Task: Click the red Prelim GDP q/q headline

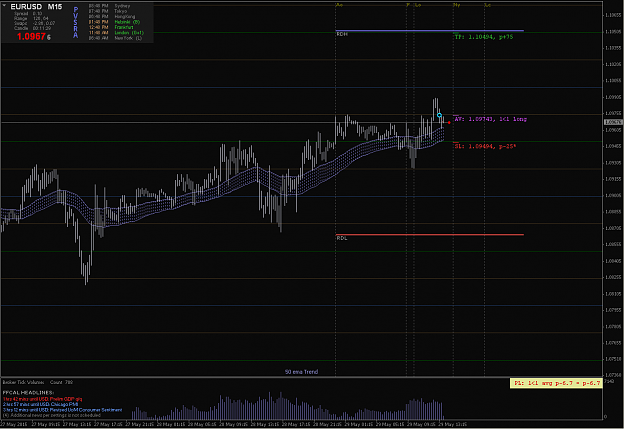Action: (42, 399)
